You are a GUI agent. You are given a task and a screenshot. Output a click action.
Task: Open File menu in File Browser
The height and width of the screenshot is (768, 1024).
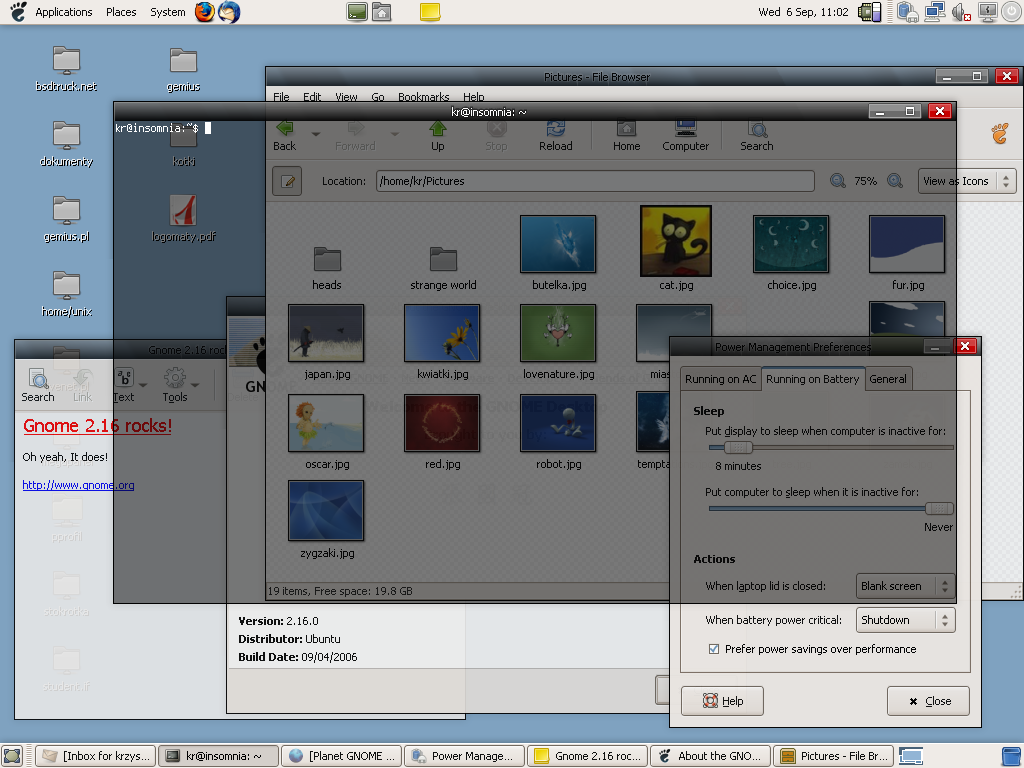pyautogui.click(x=281, y=97)
